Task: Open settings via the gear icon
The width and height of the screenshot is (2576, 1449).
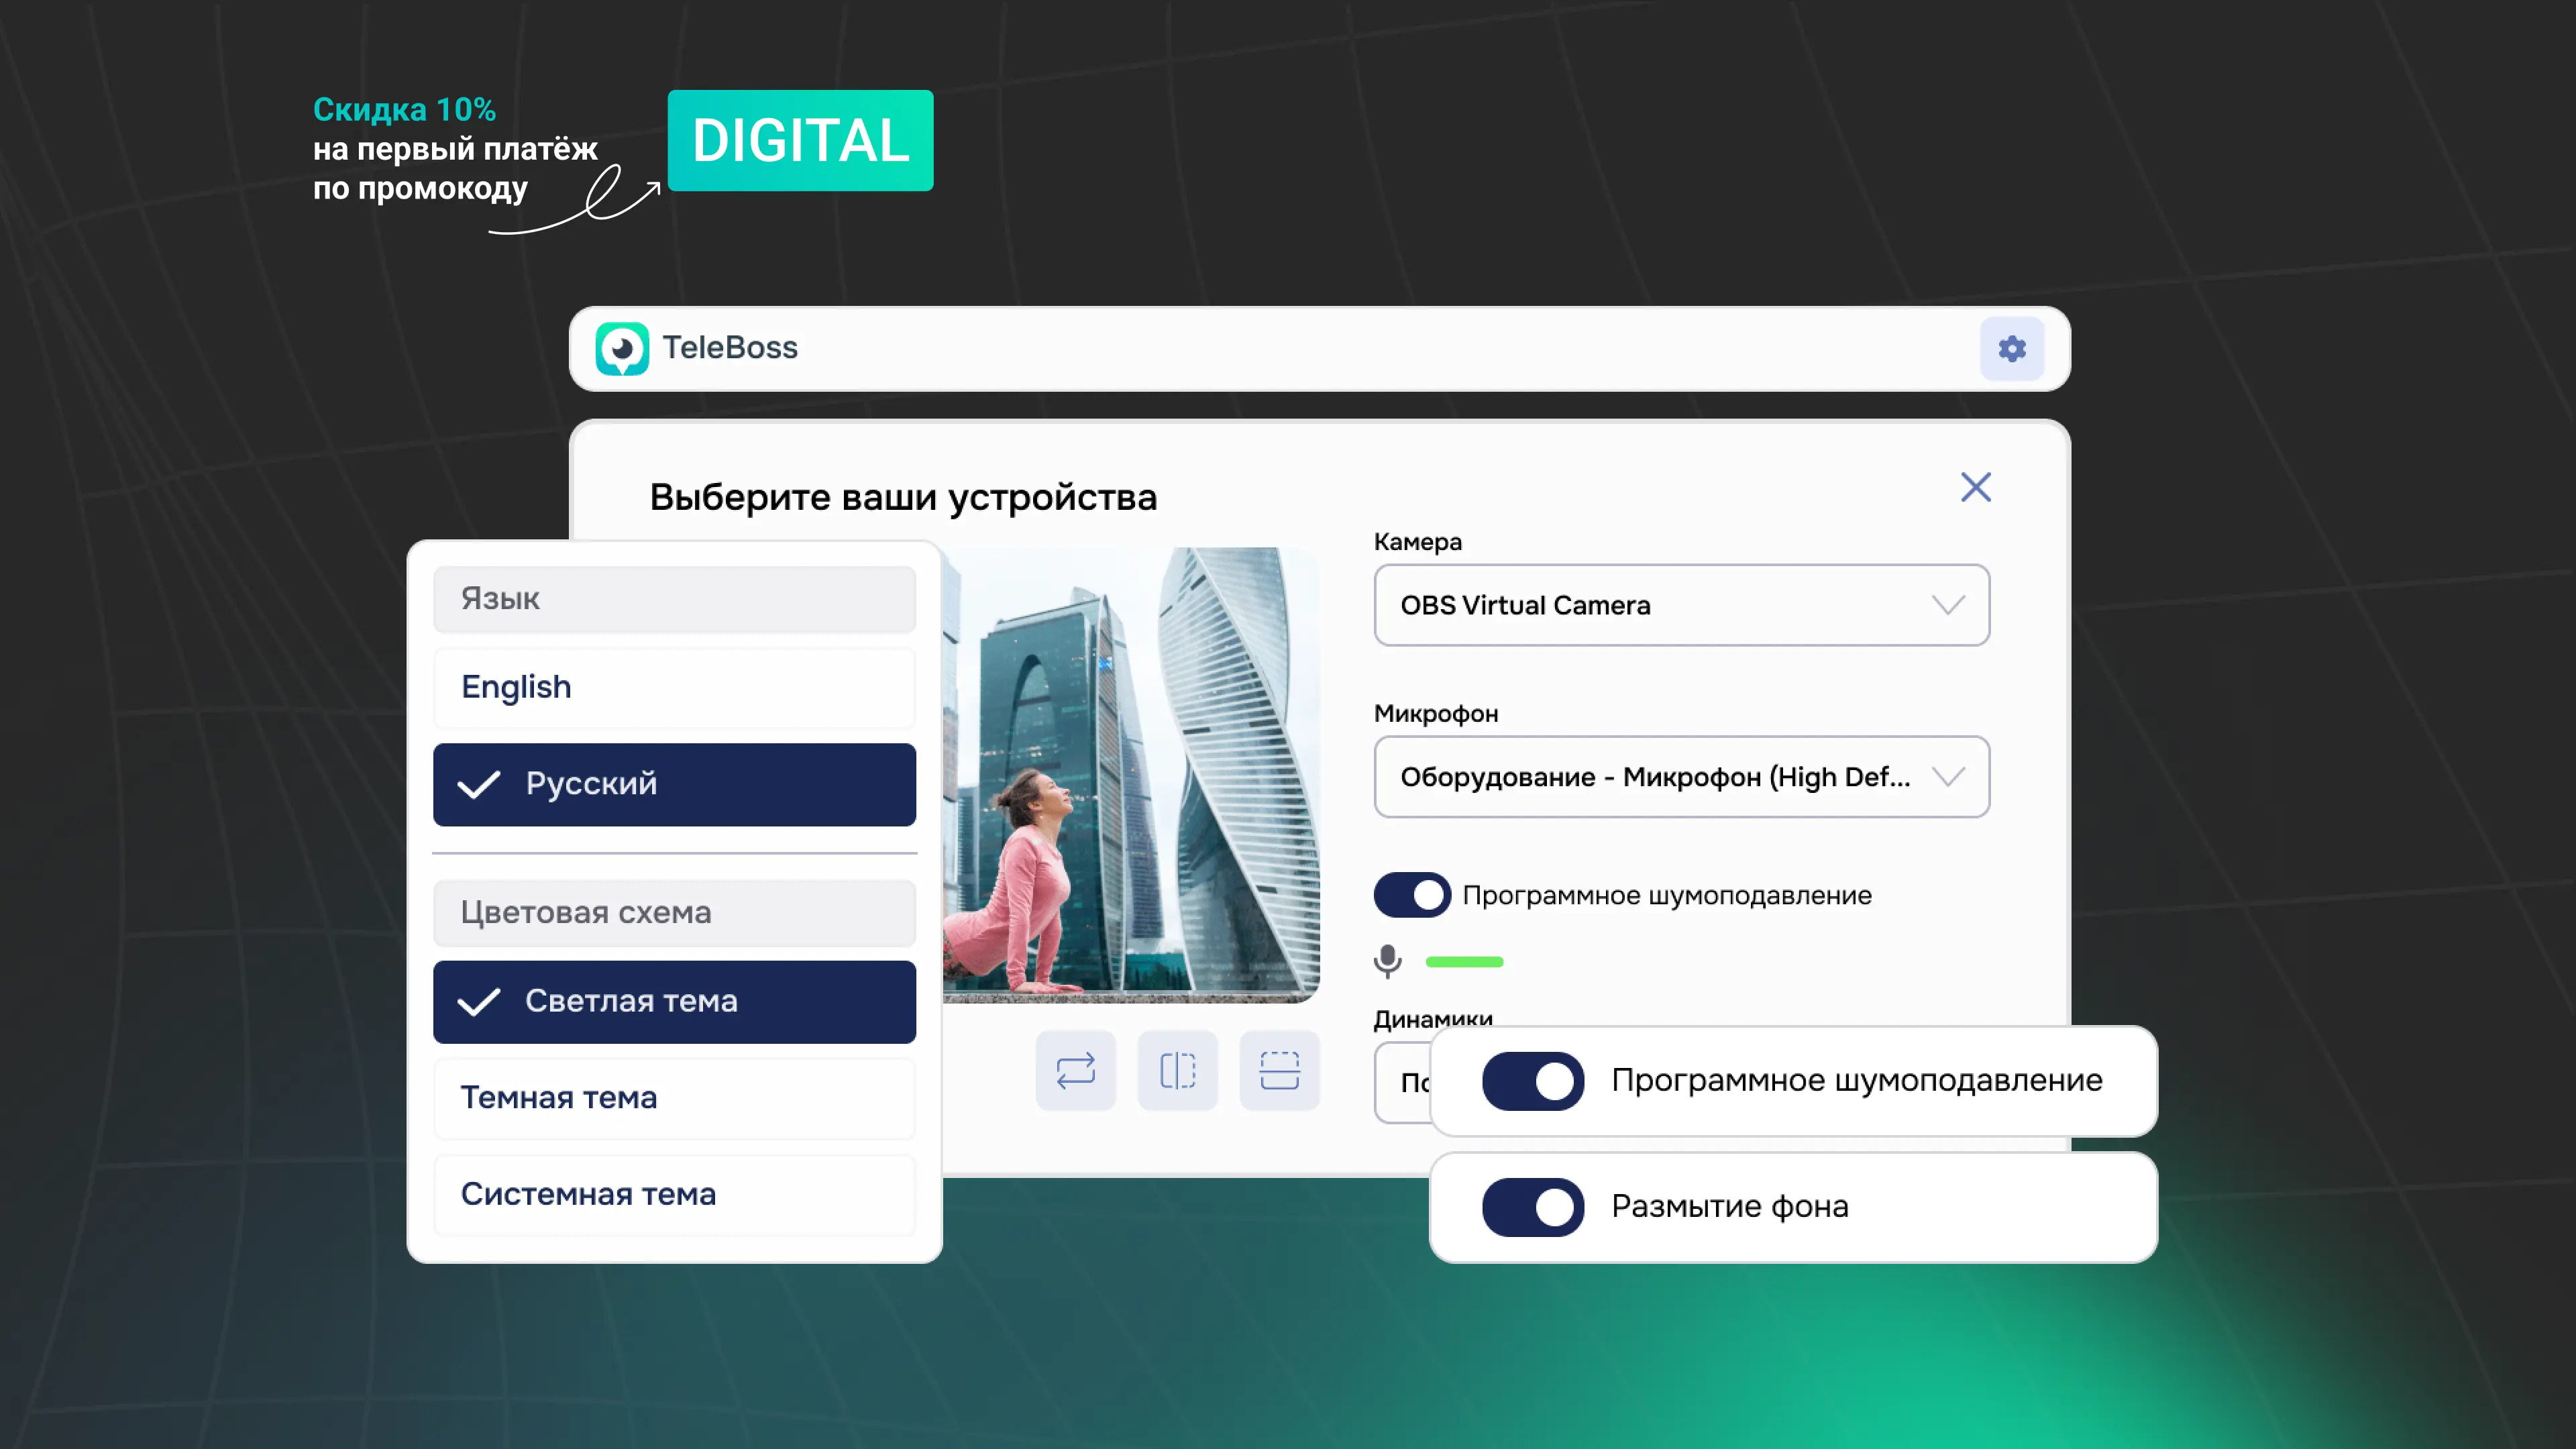Action: point(2012,348)
